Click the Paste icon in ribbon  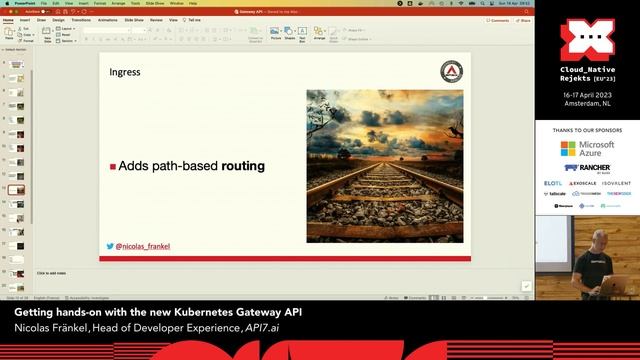(9, 32)
